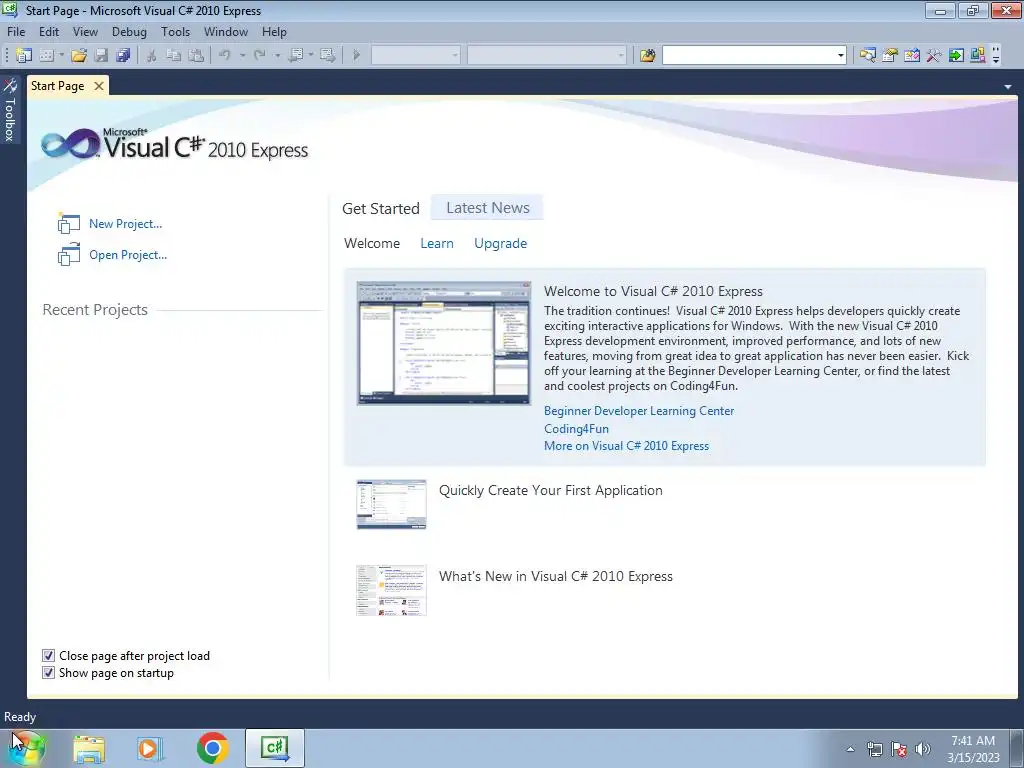Screen dimensions: 1024x768
Task: Click the Save floppy disk icon
Action: point(101,56)
